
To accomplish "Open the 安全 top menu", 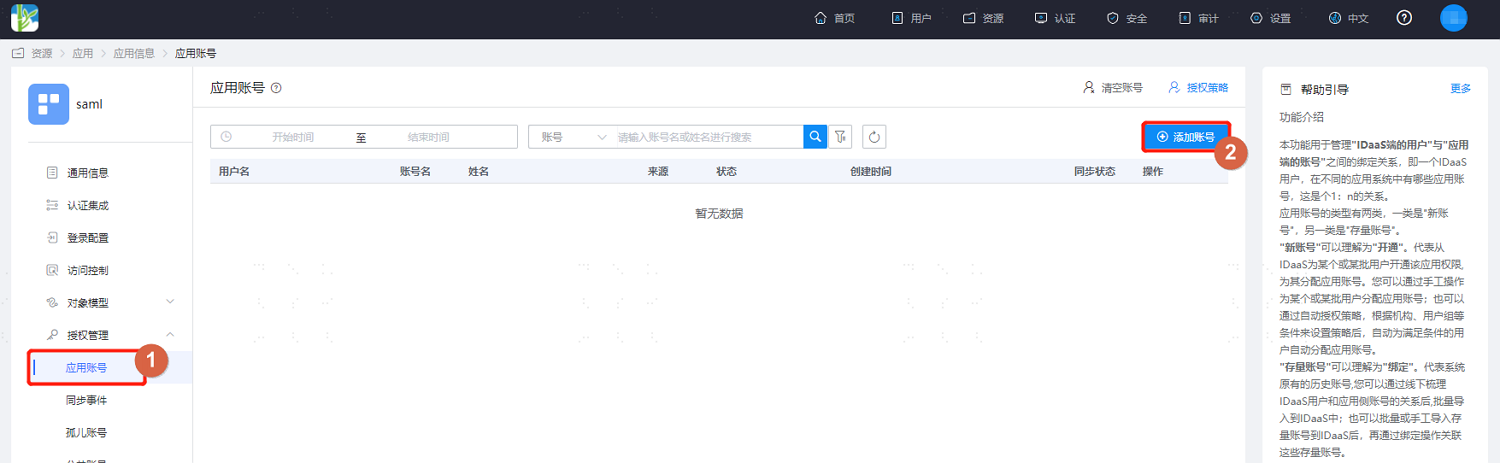I will (x=1127, y=18).
